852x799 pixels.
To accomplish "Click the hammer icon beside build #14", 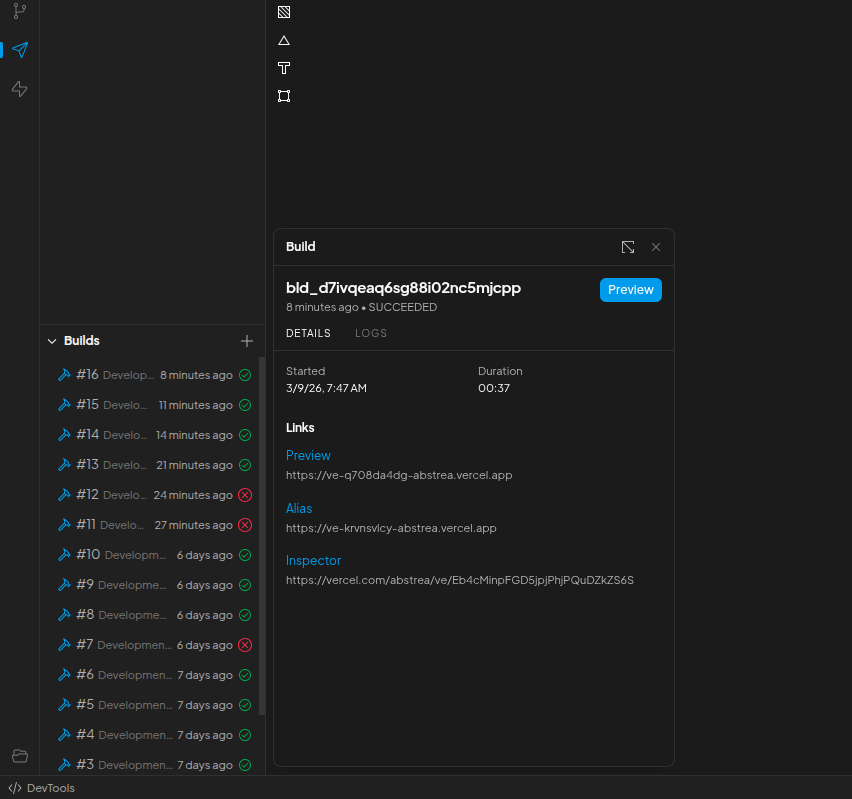I will (x=64, y=435).
